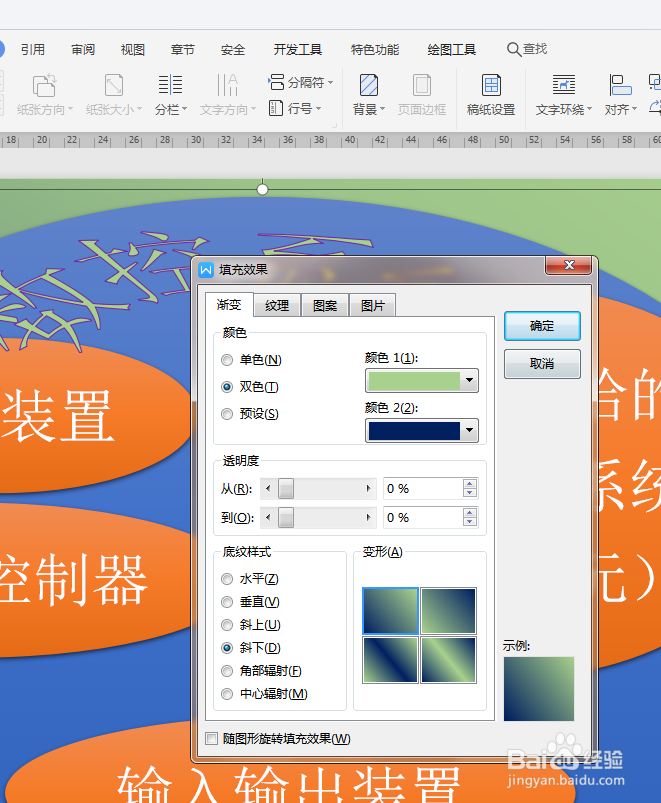Open the 分隔符 breaks tool
661x803 pixels.
300,82
